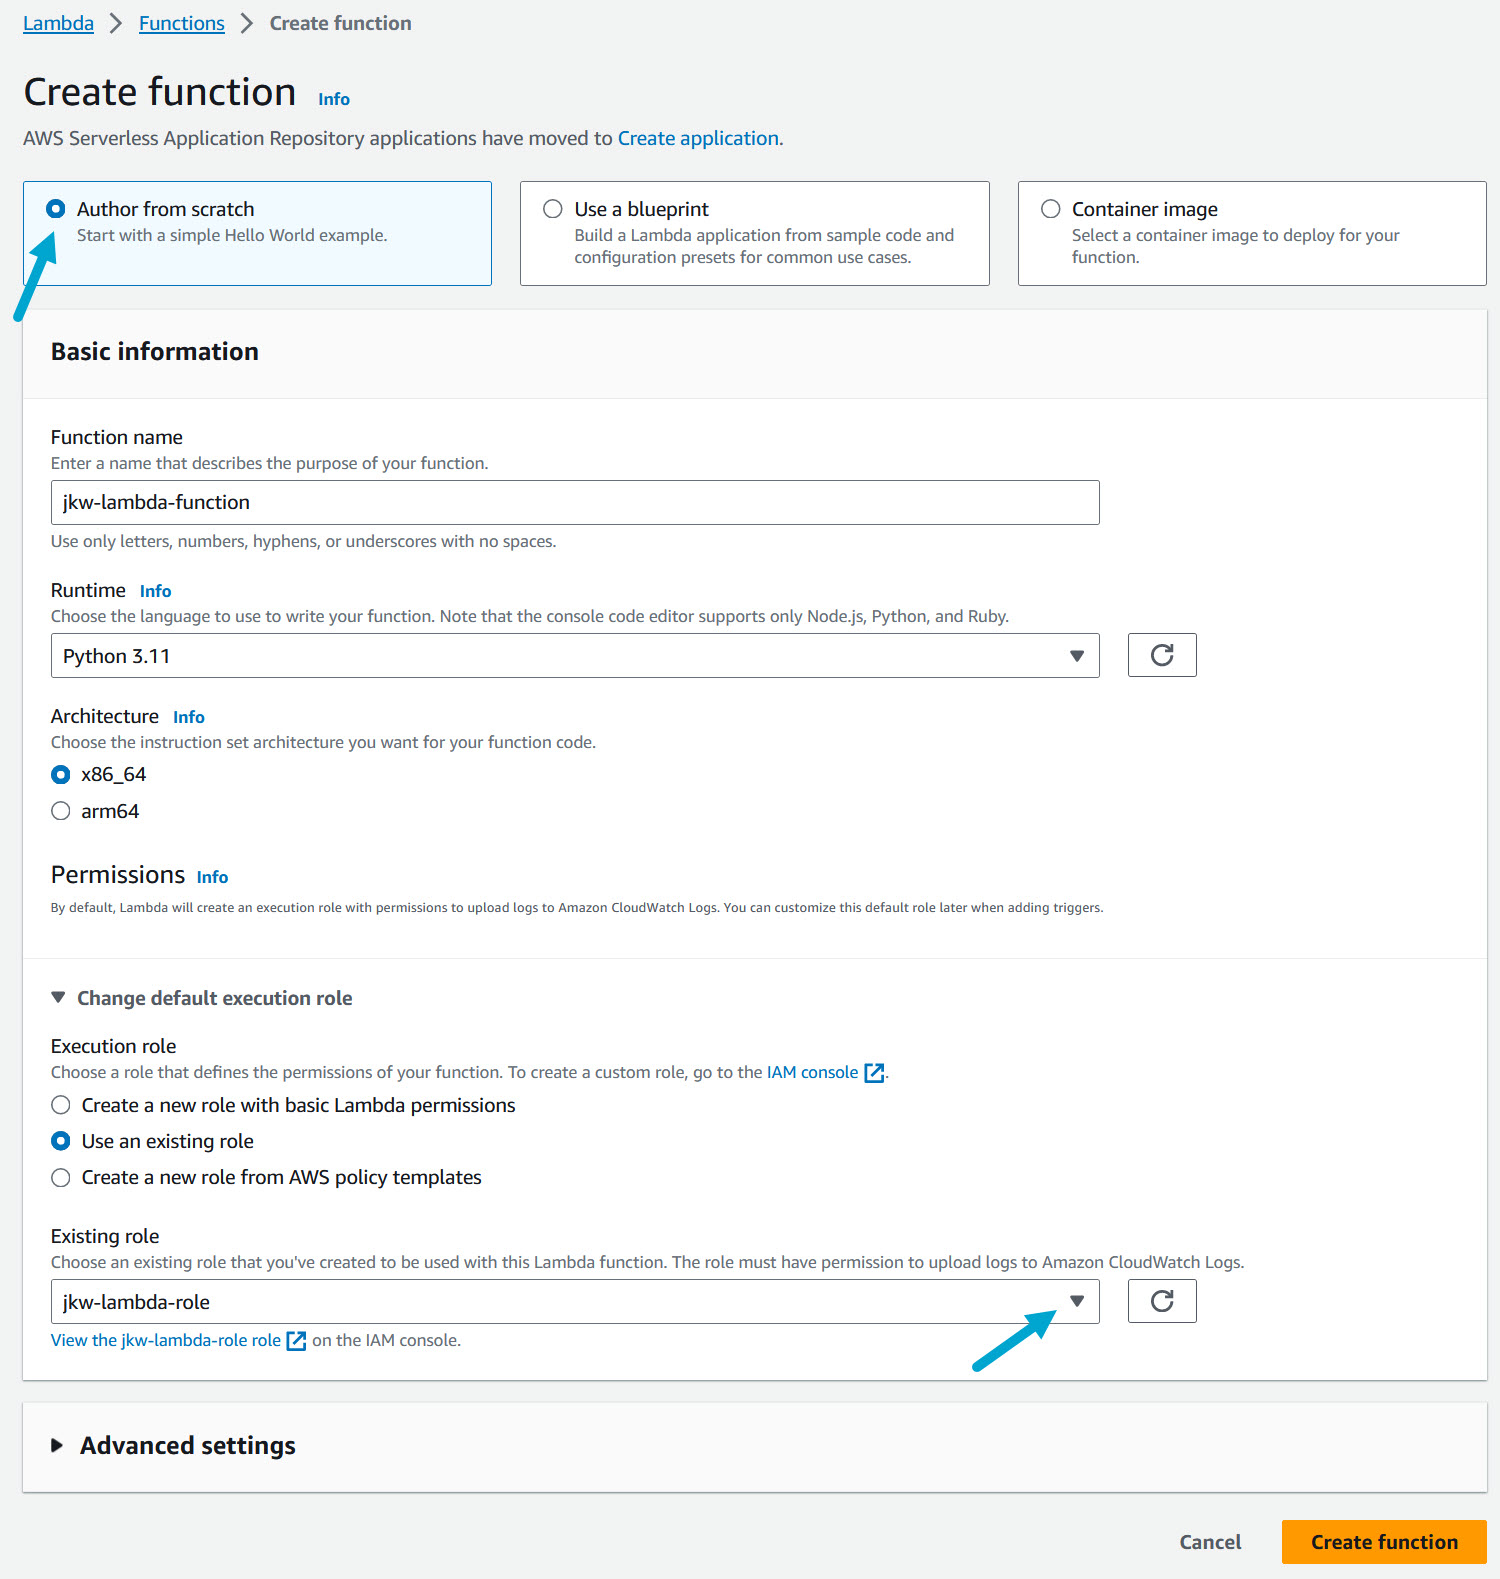
Task: Show Architecture Info help
Action: [188, 717]
